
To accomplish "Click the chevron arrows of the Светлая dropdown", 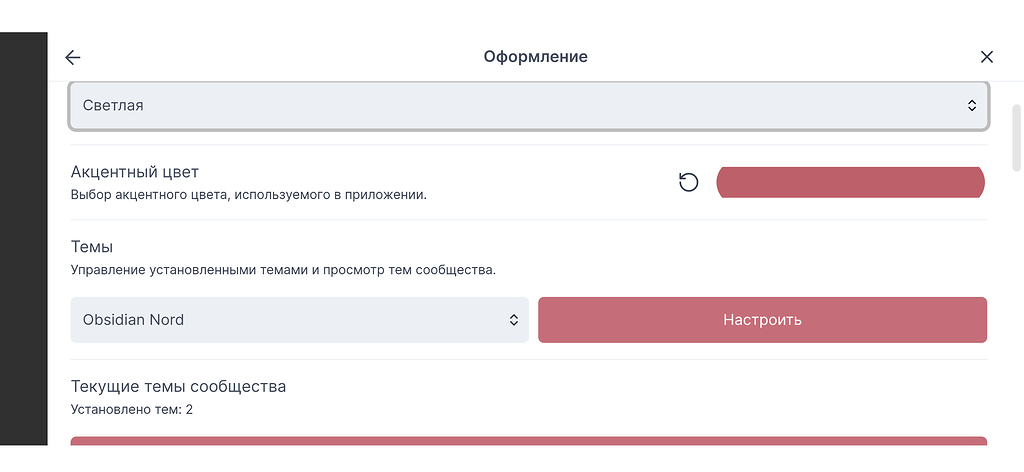I will pyautogui.click(x=971, y=105).
